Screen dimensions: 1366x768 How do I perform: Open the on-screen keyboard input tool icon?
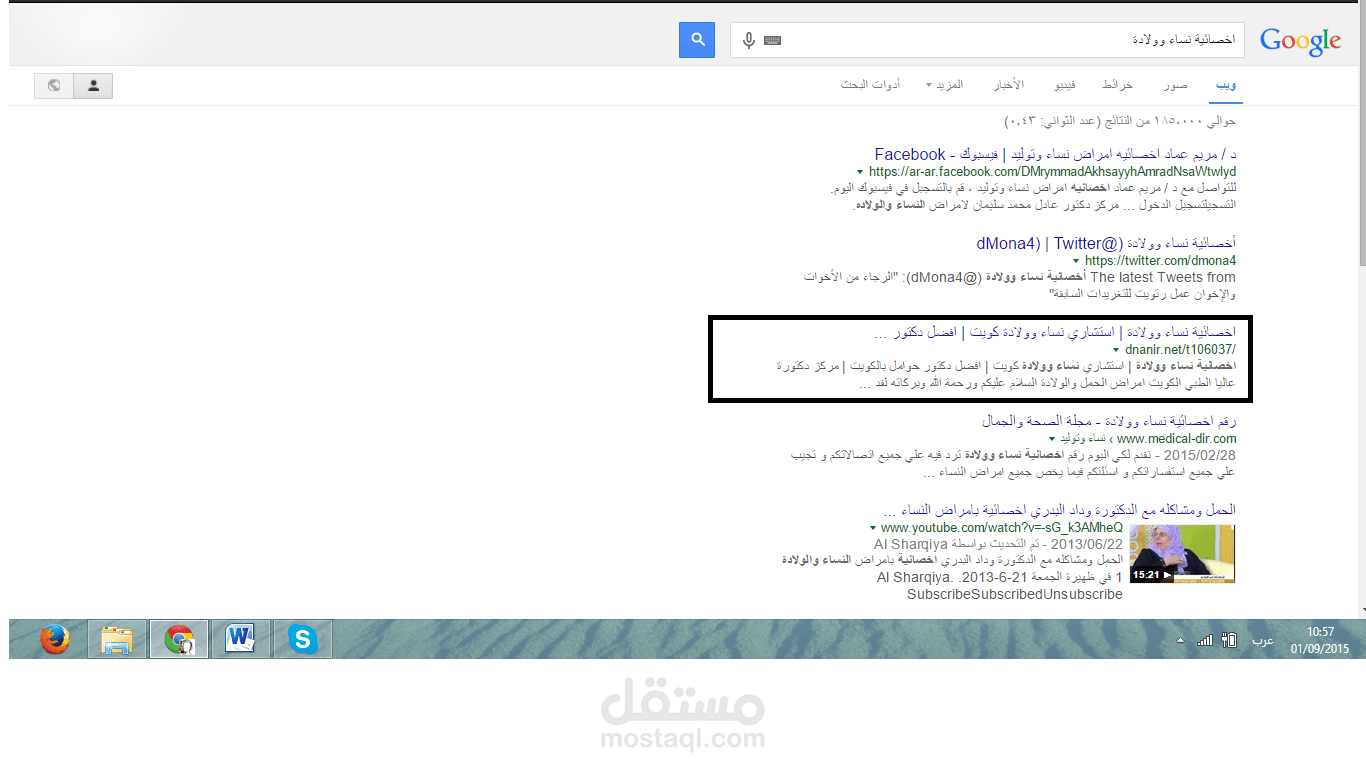coord(772,41)
